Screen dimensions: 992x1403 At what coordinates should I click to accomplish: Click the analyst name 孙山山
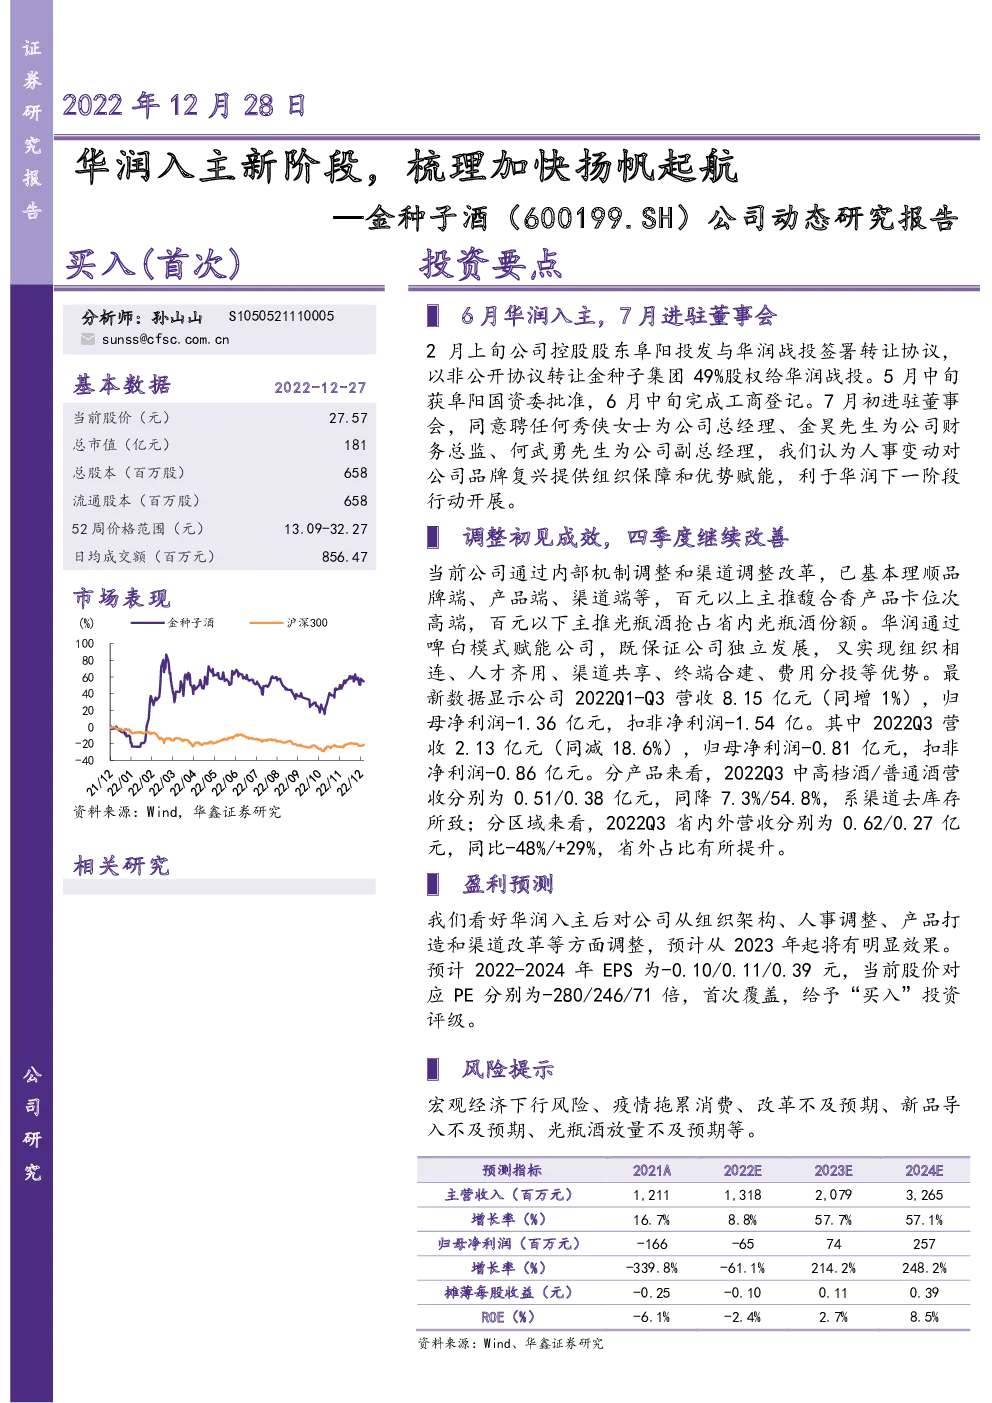pyautogui.click(x=178, y=317)
